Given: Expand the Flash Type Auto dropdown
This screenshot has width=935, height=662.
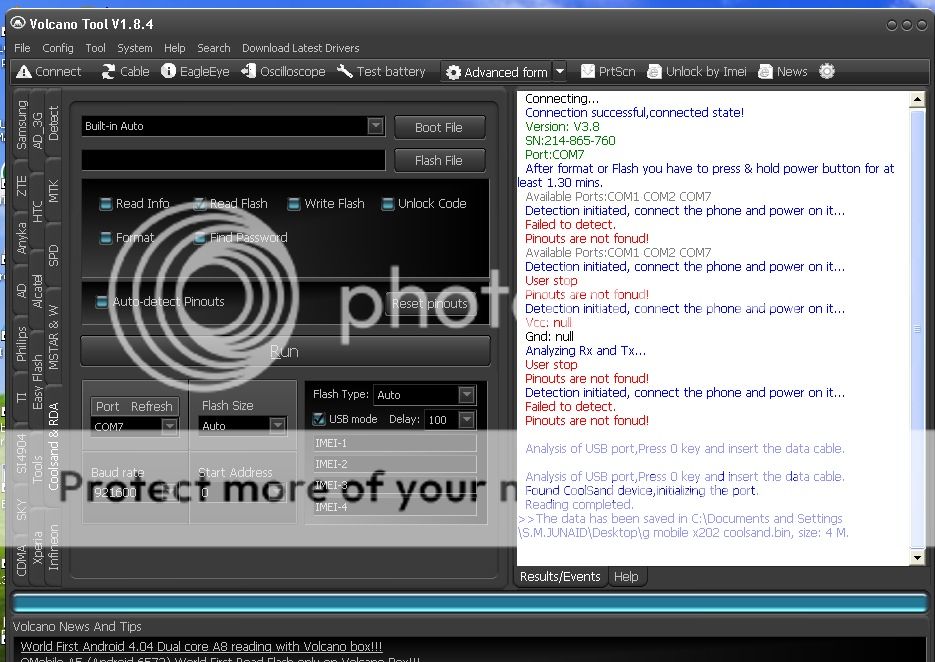Looking at the screenshot, I should tap(466, 394).
